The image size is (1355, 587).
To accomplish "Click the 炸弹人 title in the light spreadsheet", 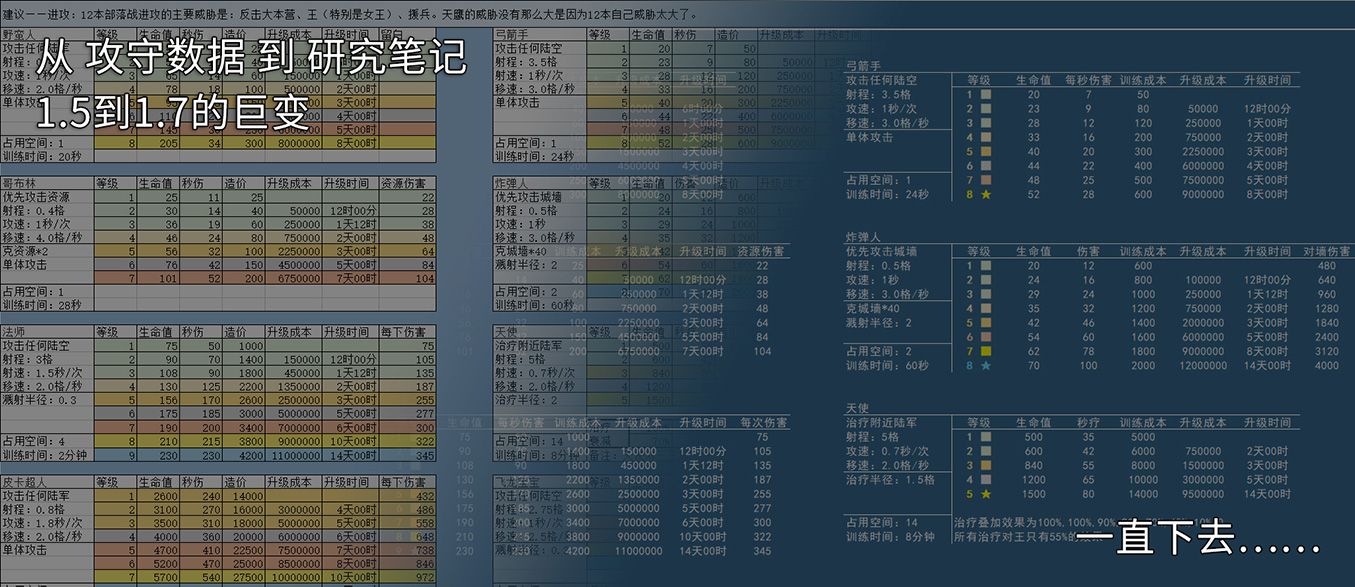I will point(513,183).
